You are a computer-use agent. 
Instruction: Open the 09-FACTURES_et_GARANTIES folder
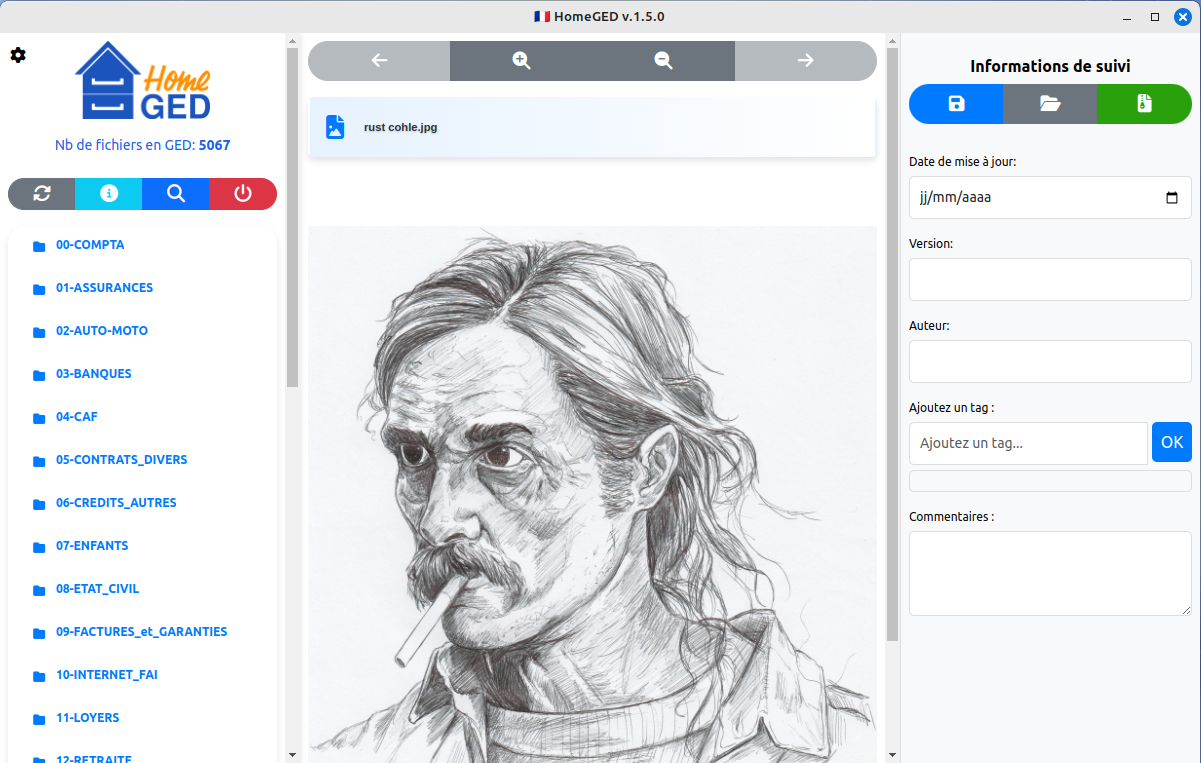141,632
